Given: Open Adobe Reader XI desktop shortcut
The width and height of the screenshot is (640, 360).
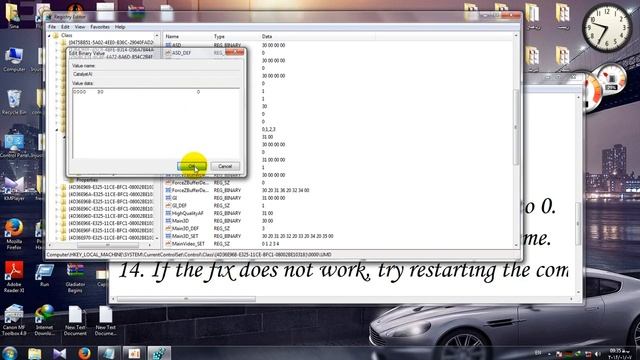Looking at the screenshot, I should tap(14, 277).
